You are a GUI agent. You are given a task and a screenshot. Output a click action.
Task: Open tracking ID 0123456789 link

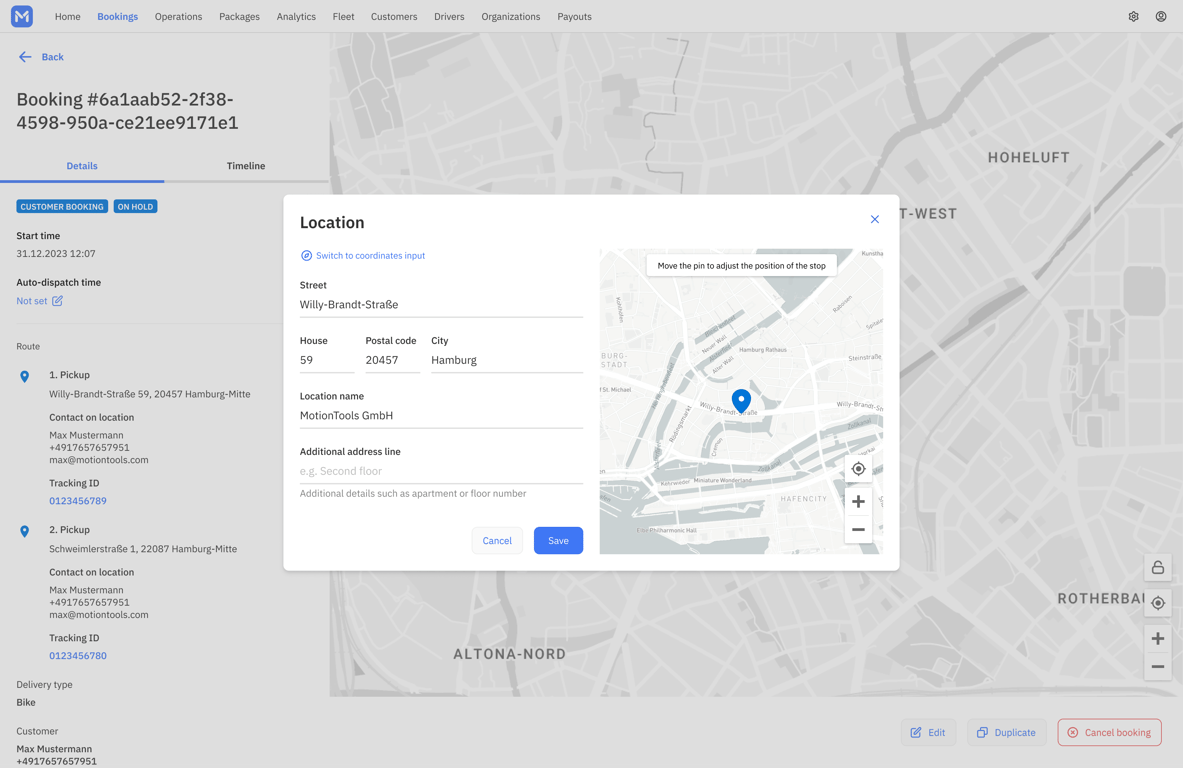[78, 501]
